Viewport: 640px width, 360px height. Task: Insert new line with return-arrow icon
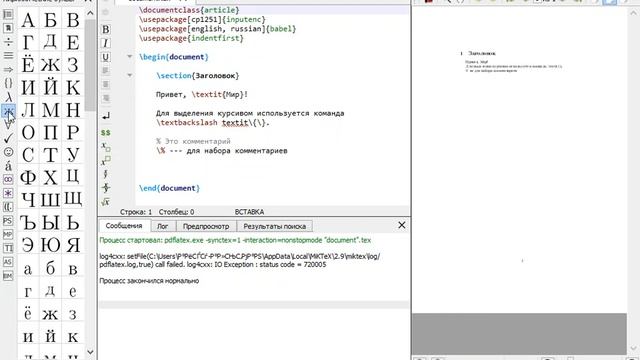(106, 116)
